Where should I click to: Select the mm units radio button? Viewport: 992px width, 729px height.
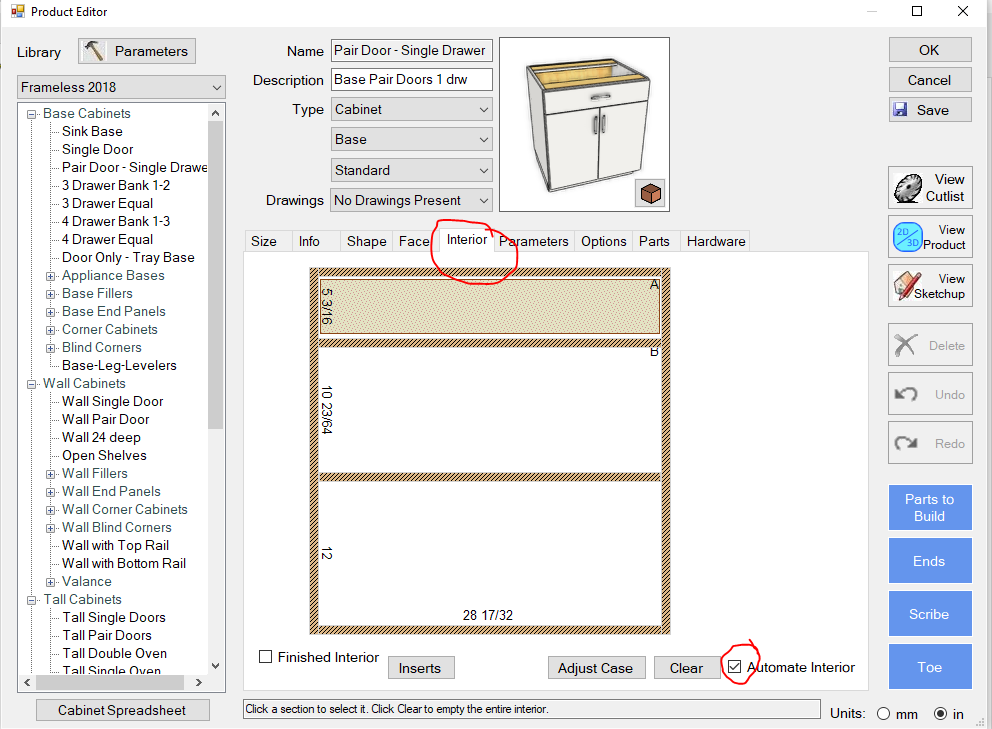click(883, 714)
